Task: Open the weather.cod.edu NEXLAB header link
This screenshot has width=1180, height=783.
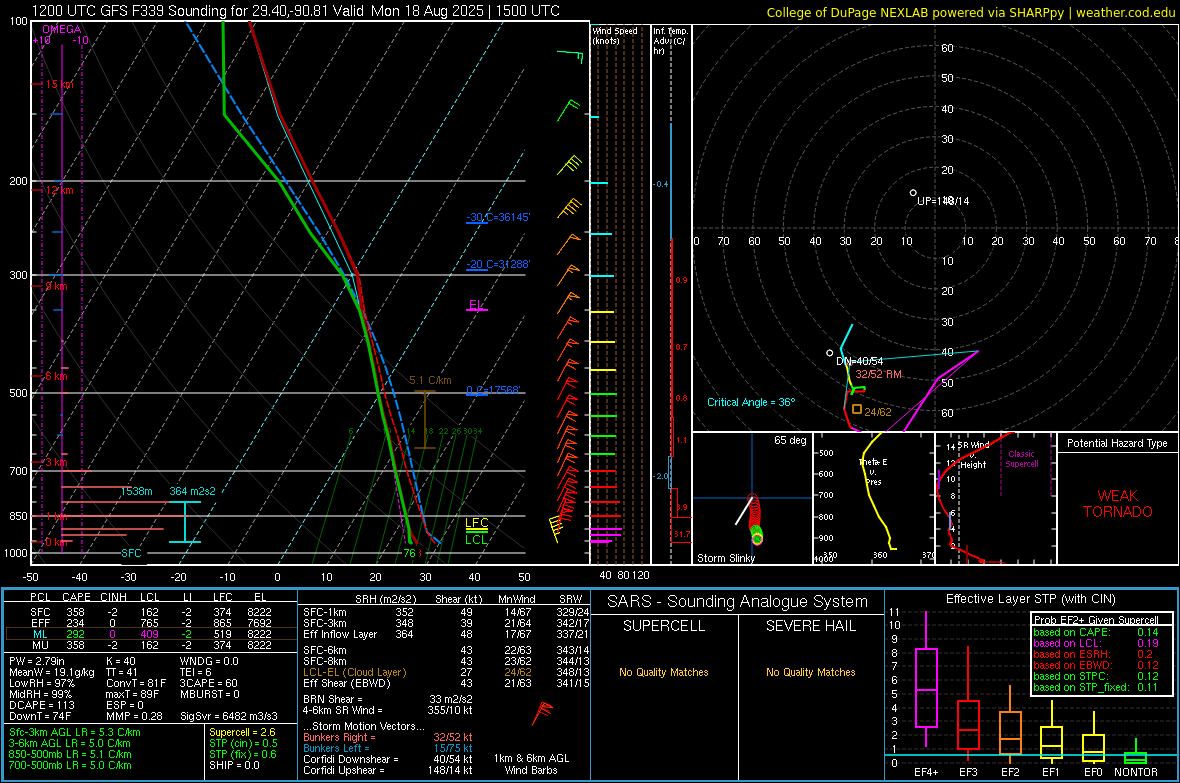Action: coord(971,12)
